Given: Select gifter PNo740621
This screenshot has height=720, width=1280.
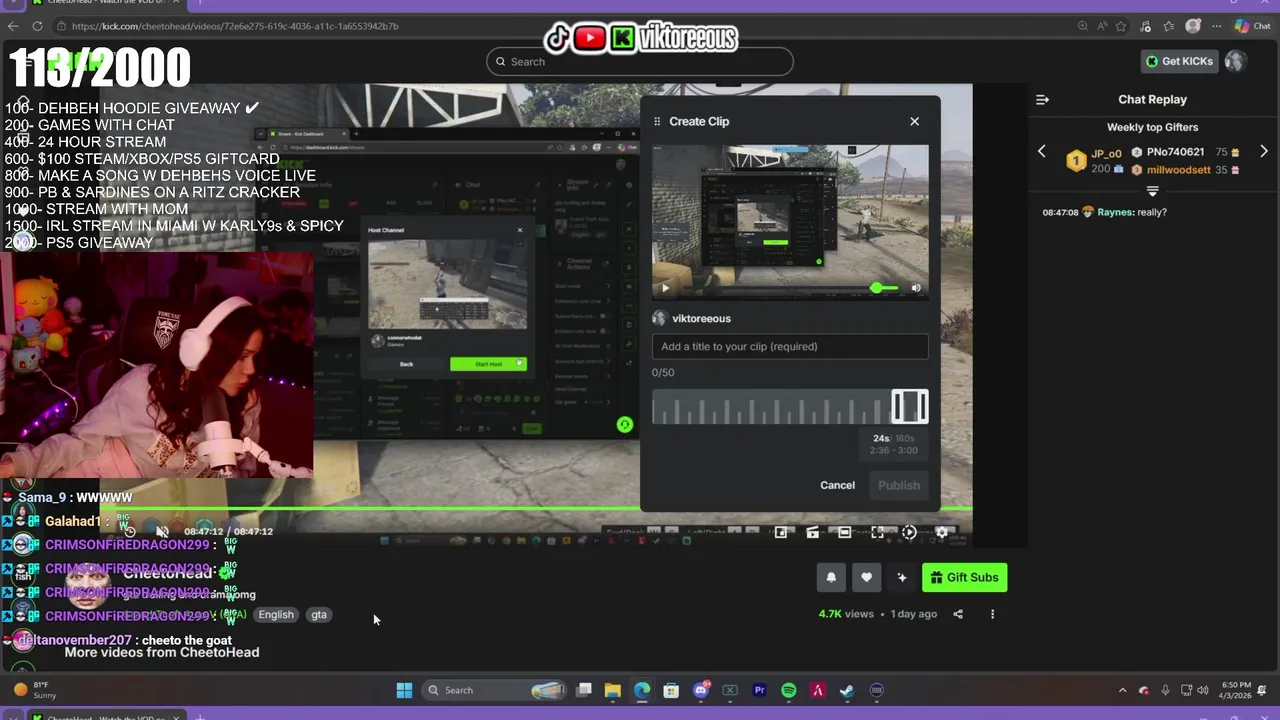Looking at the screenshot, I should (1175, 152).
